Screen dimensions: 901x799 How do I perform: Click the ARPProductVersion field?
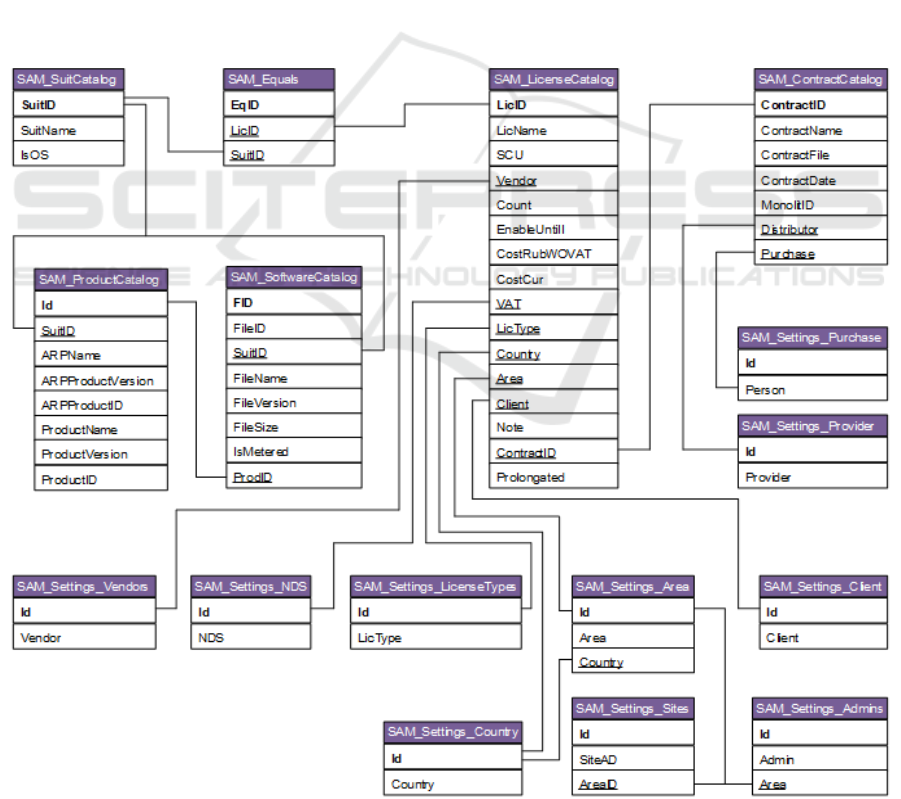tap(101, 380)
